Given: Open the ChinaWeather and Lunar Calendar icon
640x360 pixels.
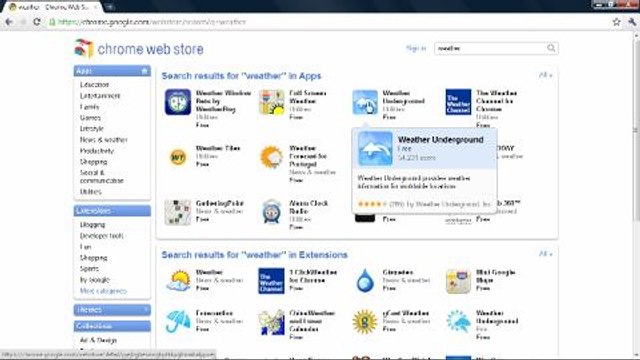Looking at the screenshot, I should point(271,322).
